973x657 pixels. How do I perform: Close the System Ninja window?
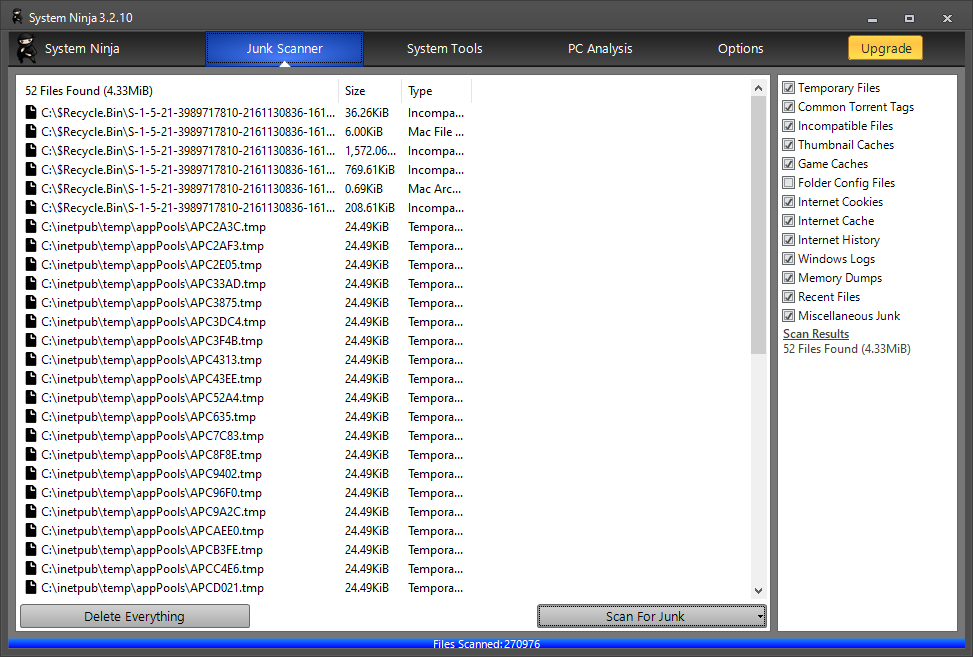pos(947,19)
